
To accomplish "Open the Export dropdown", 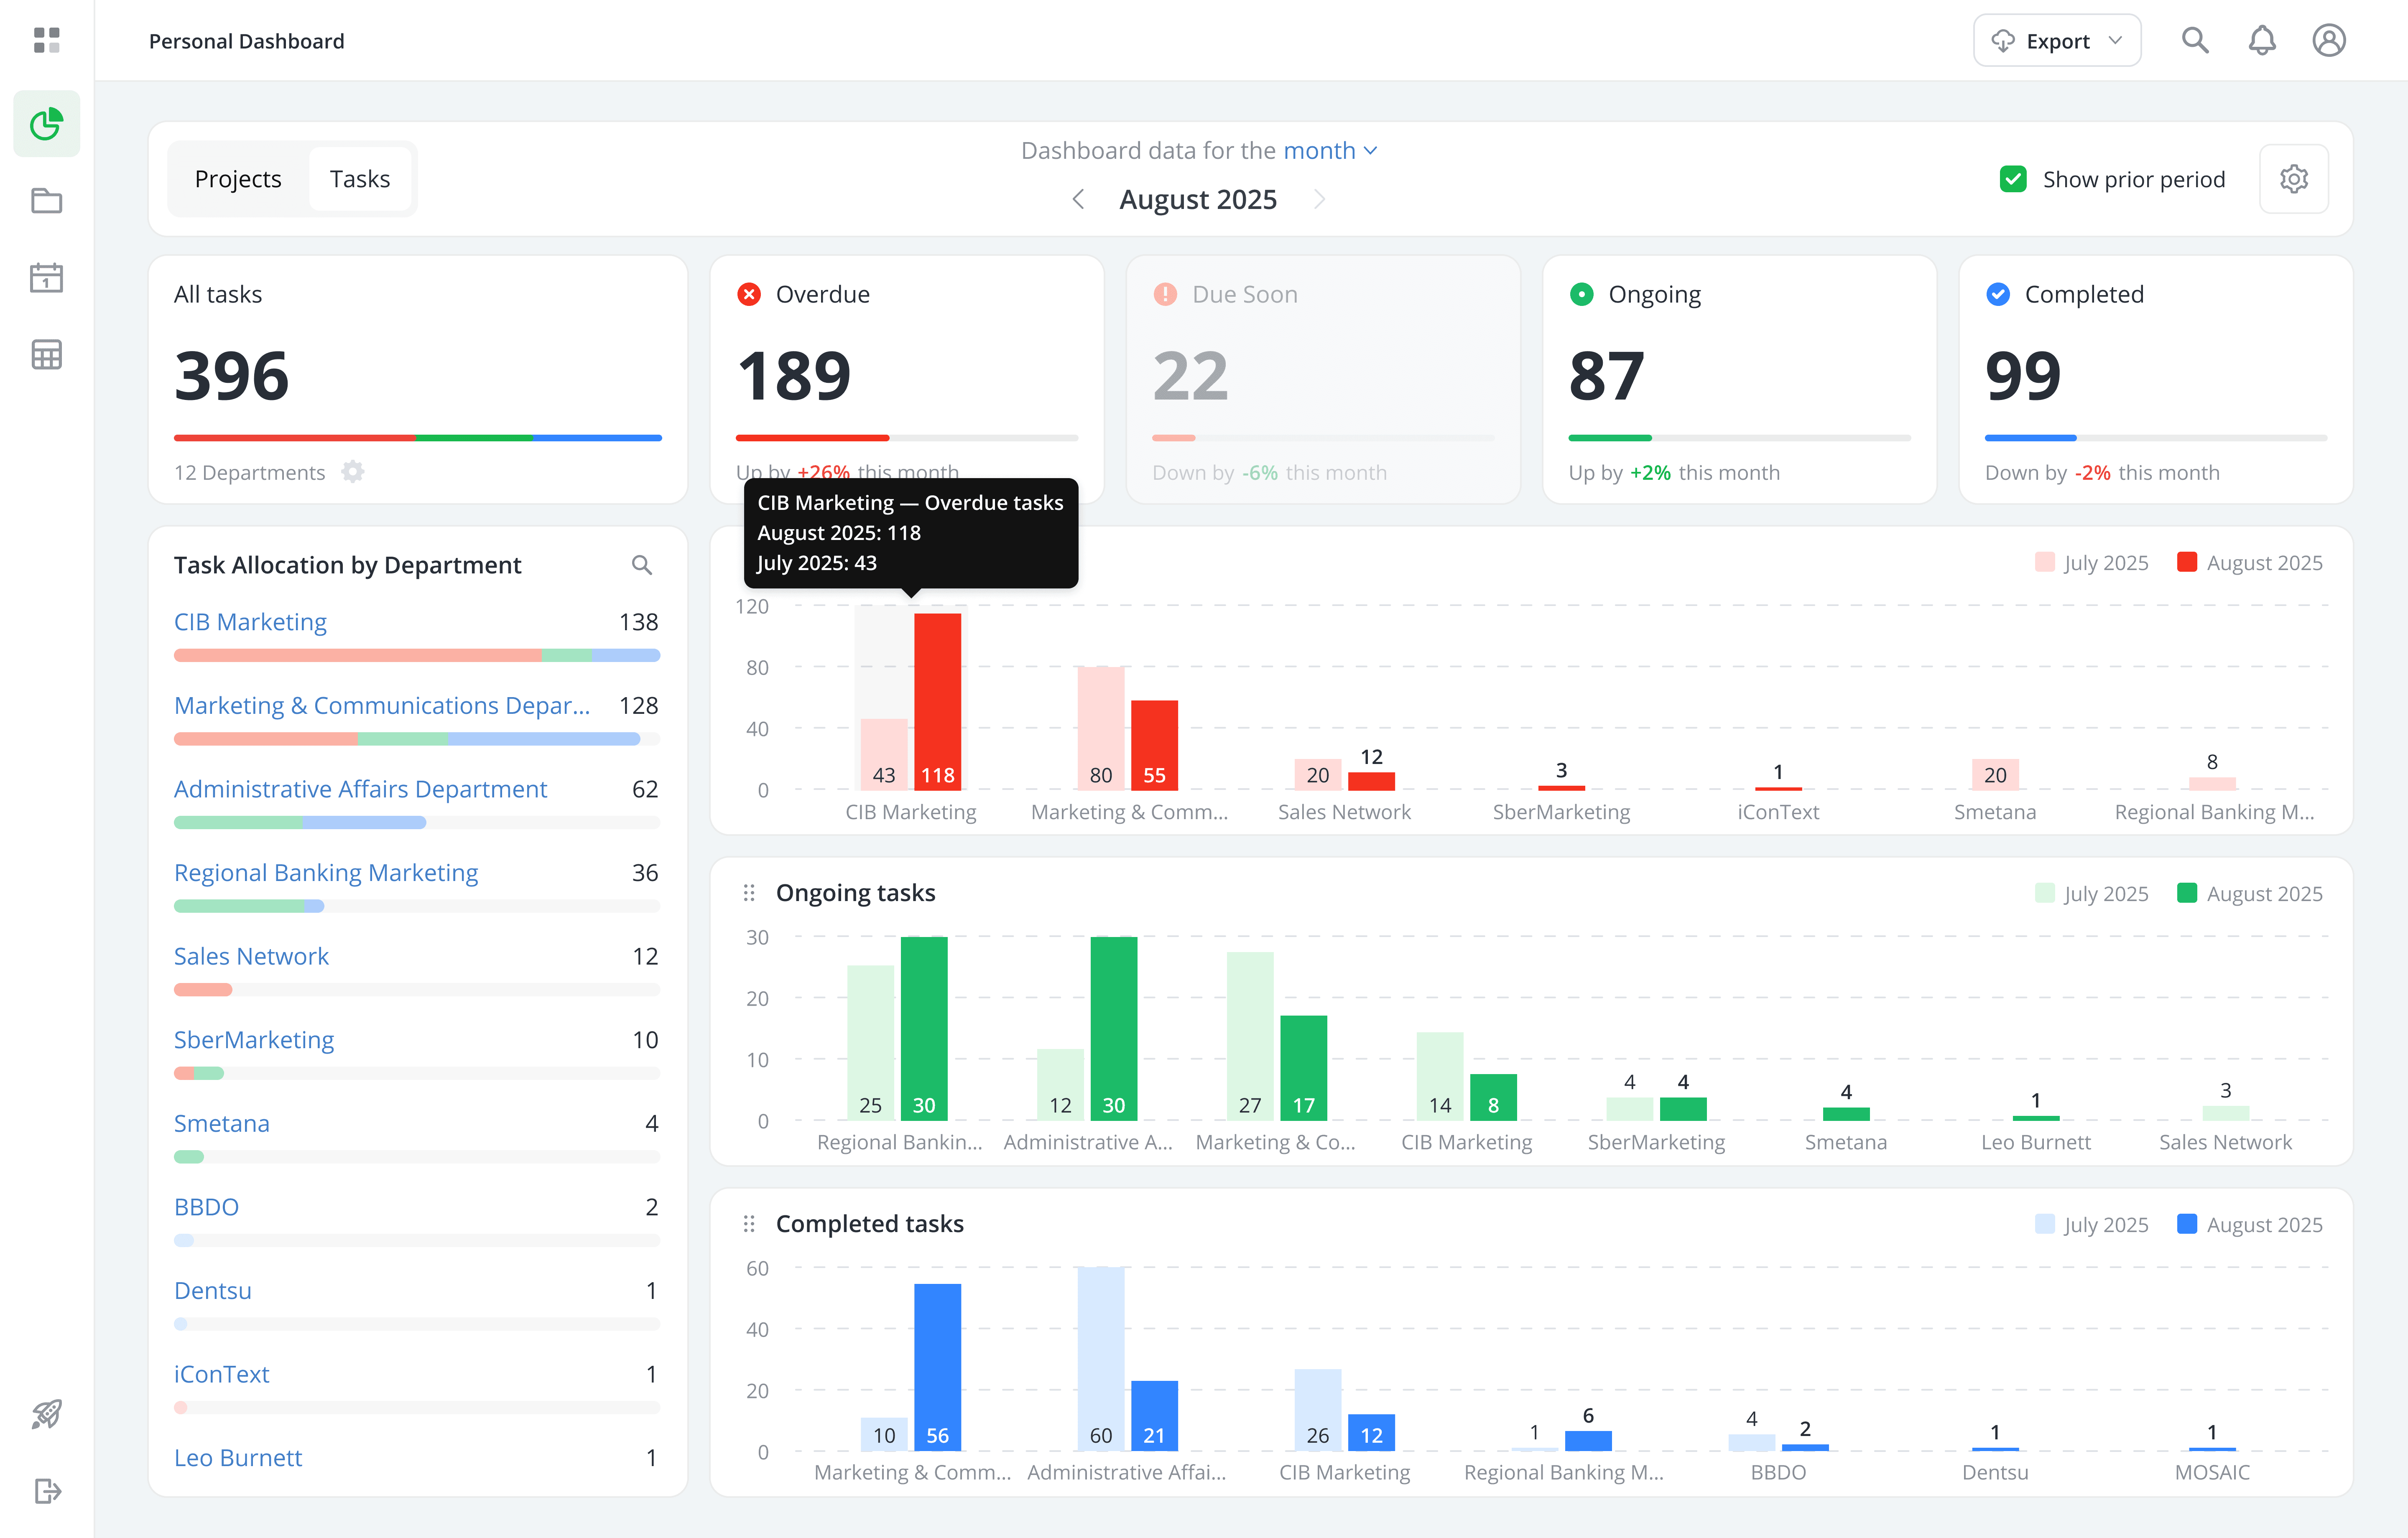I will (x=2056, y=41).
